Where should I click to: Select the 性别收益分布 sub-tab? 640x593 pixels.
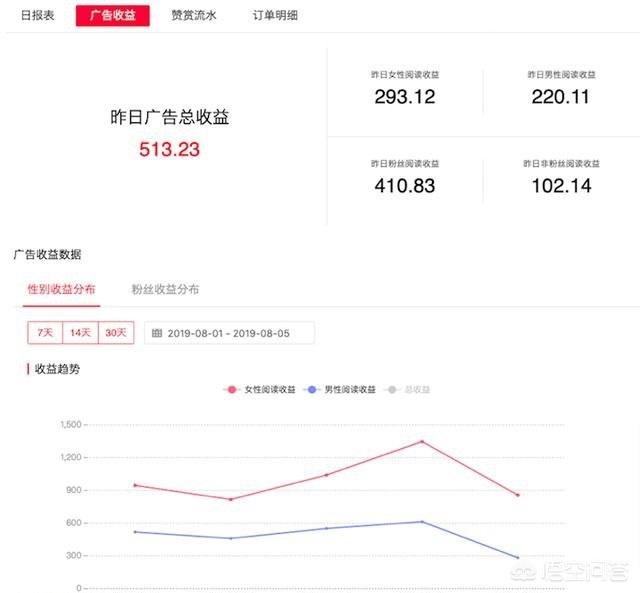click(62, 289)
